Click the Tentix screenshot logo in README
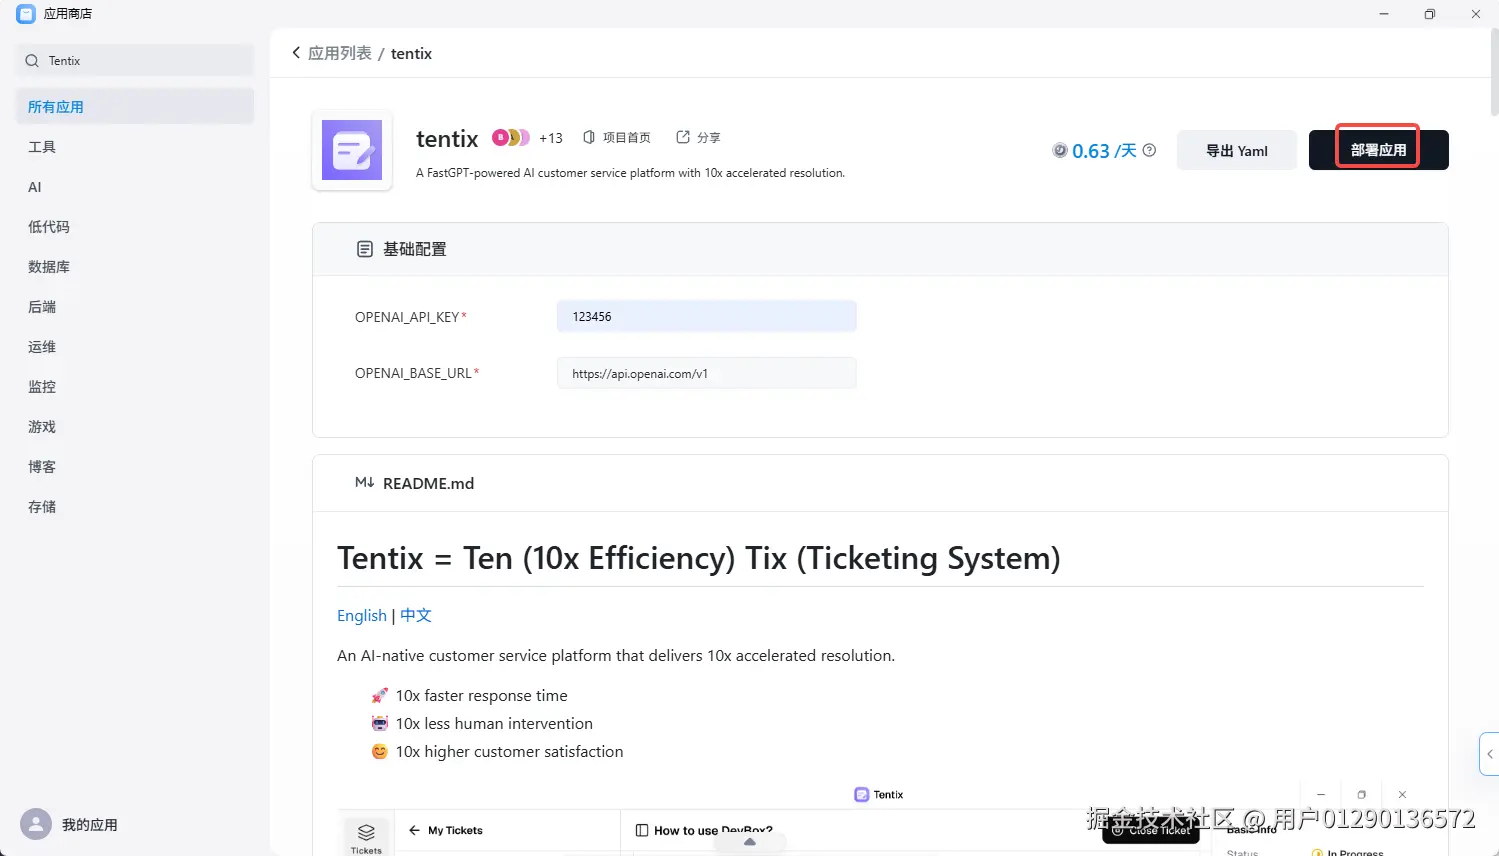 pyautogui.click(x=862, y=794)
